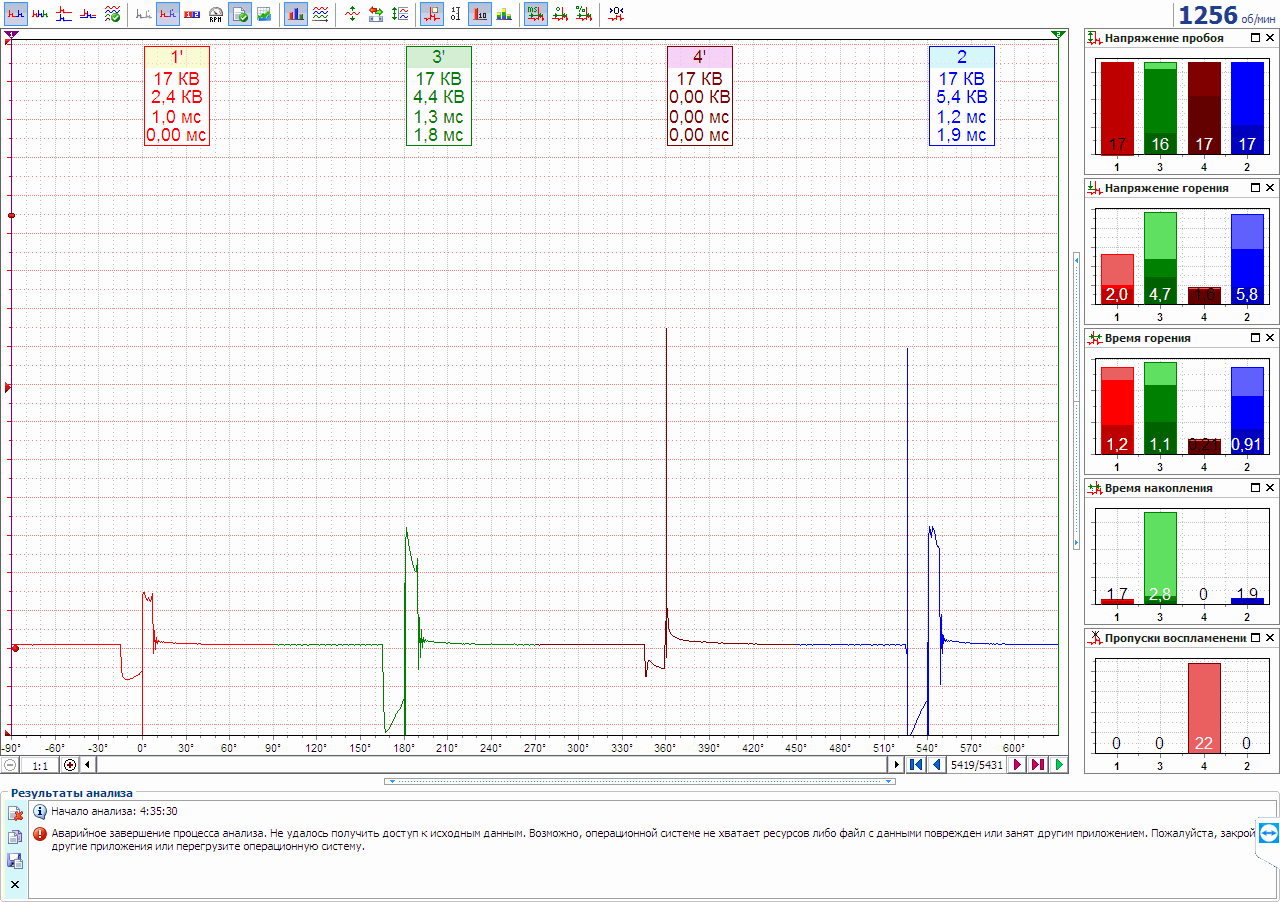Click the blue TeamViewer arrows button at right edge
This screenshot has width=1280, height=902.
click(x=1269, y=832)
